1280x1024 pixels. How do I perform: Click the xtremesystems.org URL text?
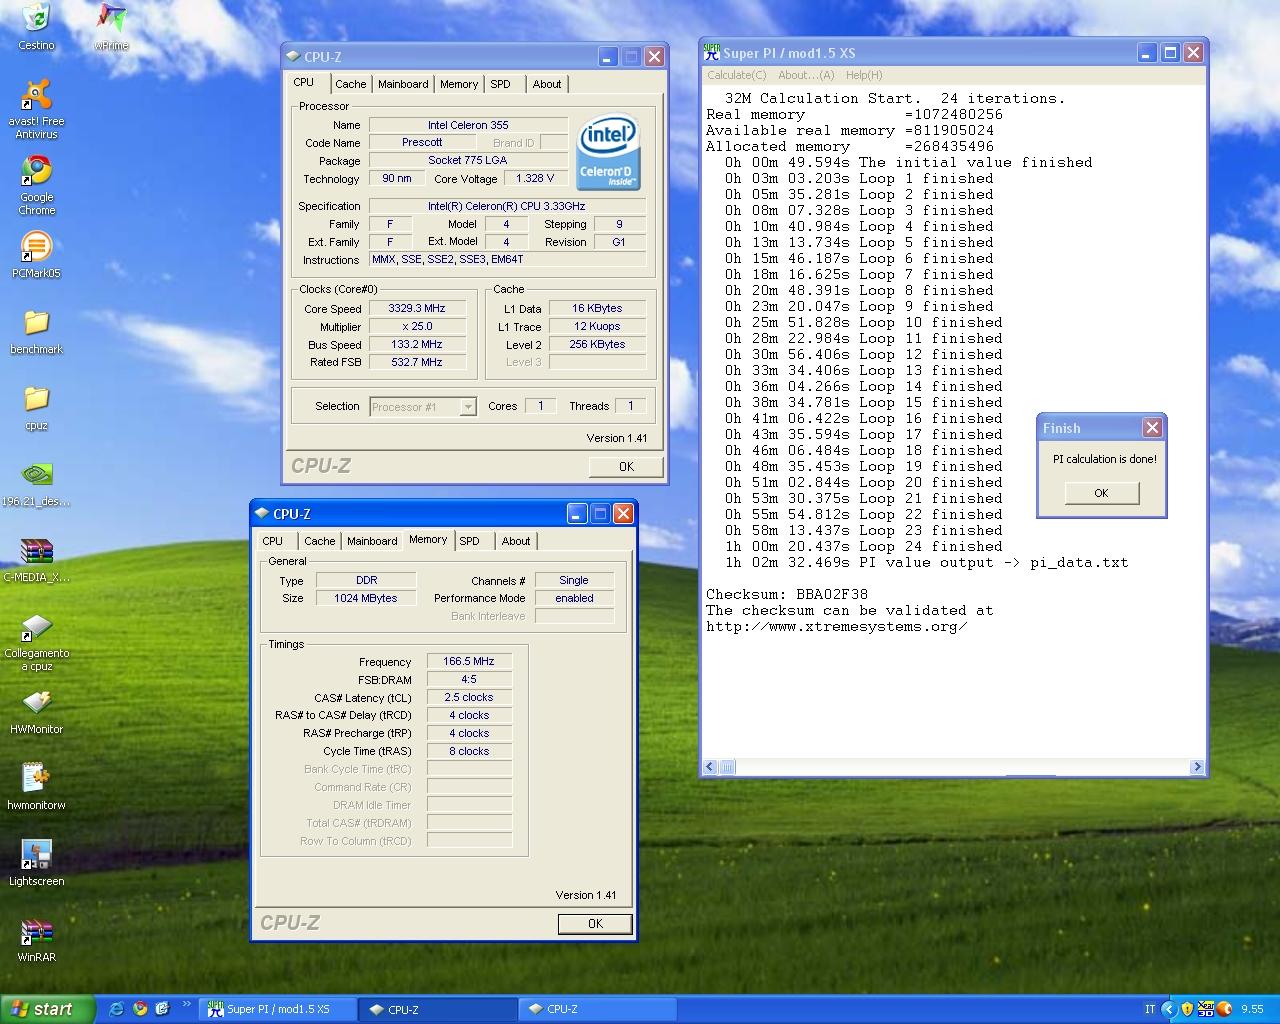836,627
